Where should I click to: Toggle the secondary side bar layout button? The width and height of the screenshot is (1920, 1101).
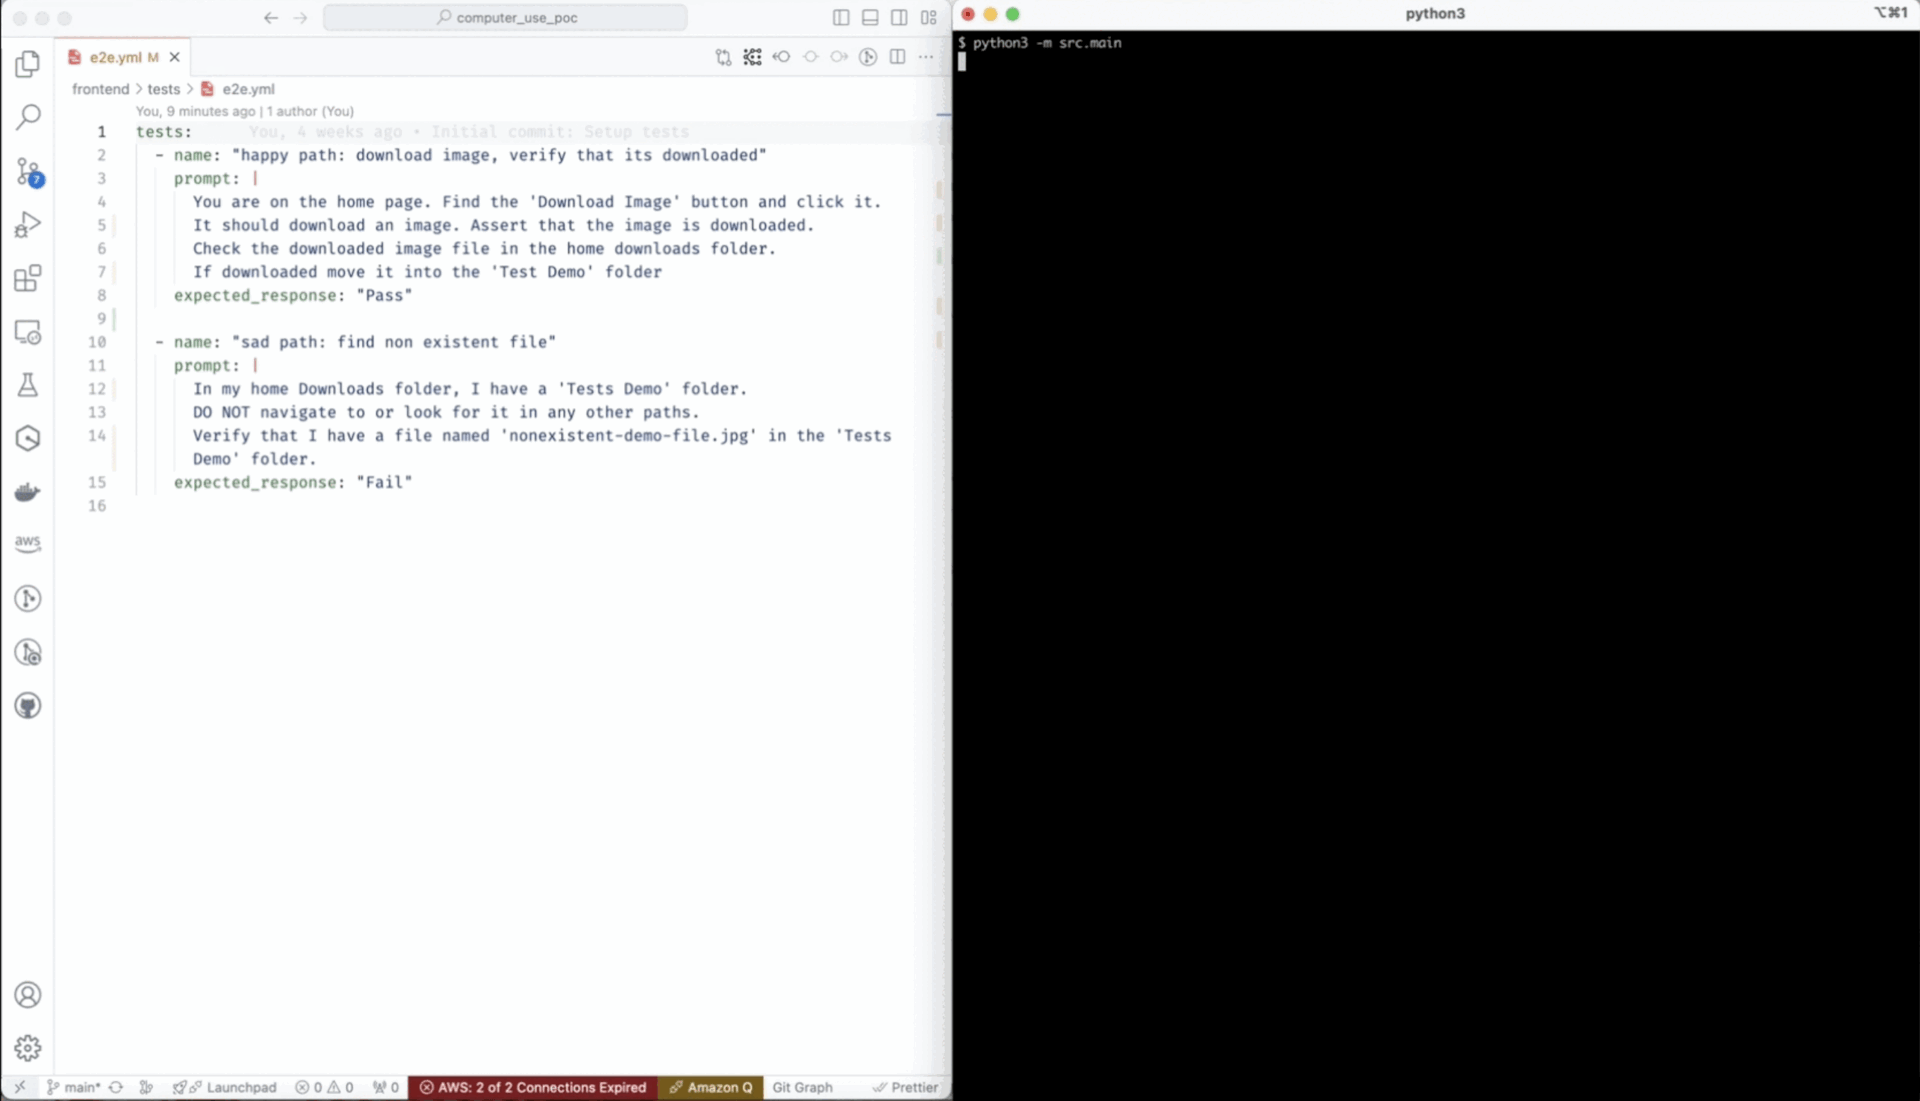coord(899,18)
